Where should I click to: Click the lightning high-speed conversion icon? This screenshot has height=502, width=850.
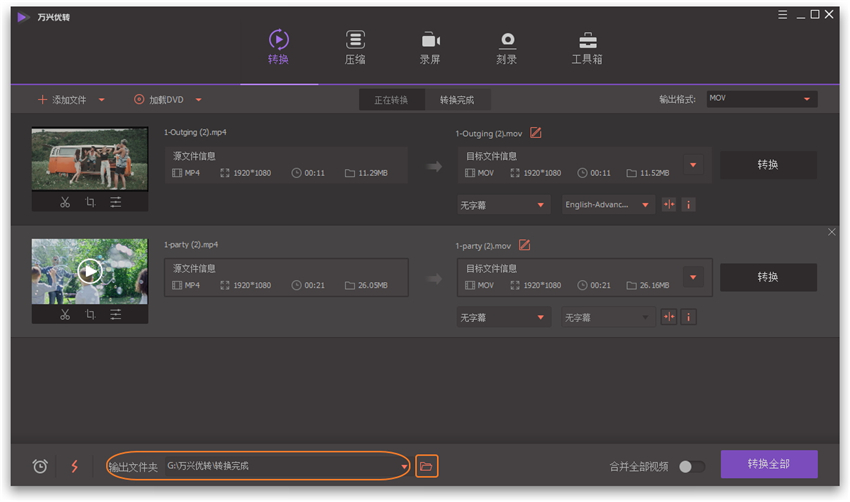point(74,466)
